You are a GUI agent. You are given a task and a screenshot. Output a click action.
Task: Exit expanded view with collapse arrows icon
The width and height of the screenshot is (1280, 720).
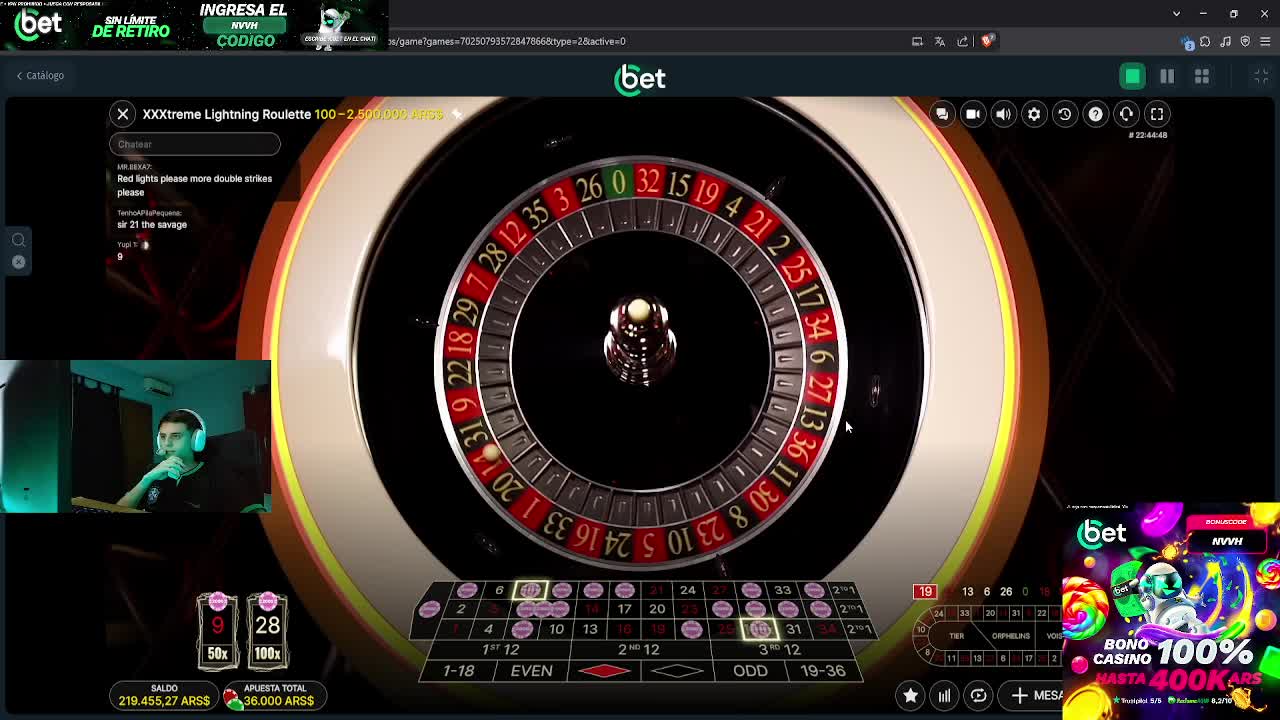1262,76
